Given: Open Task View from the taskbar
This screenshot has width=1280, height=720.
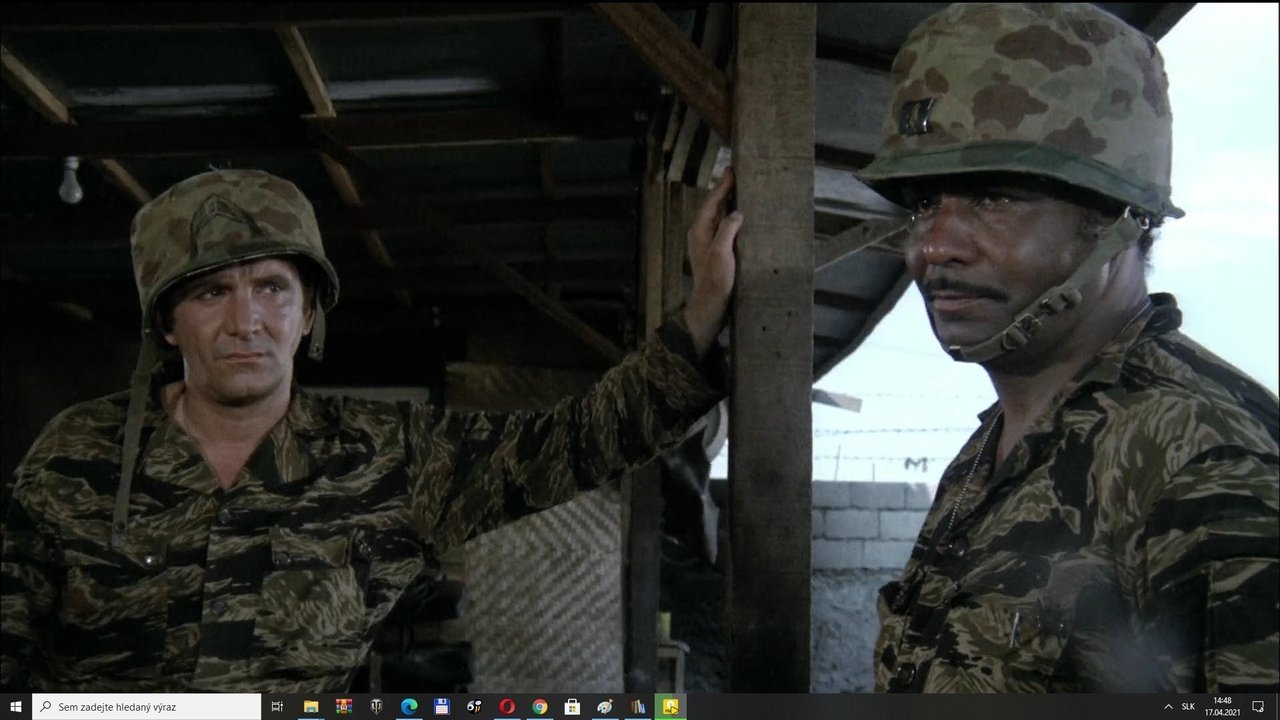Looking at the screenshot, I should point(277,706).
